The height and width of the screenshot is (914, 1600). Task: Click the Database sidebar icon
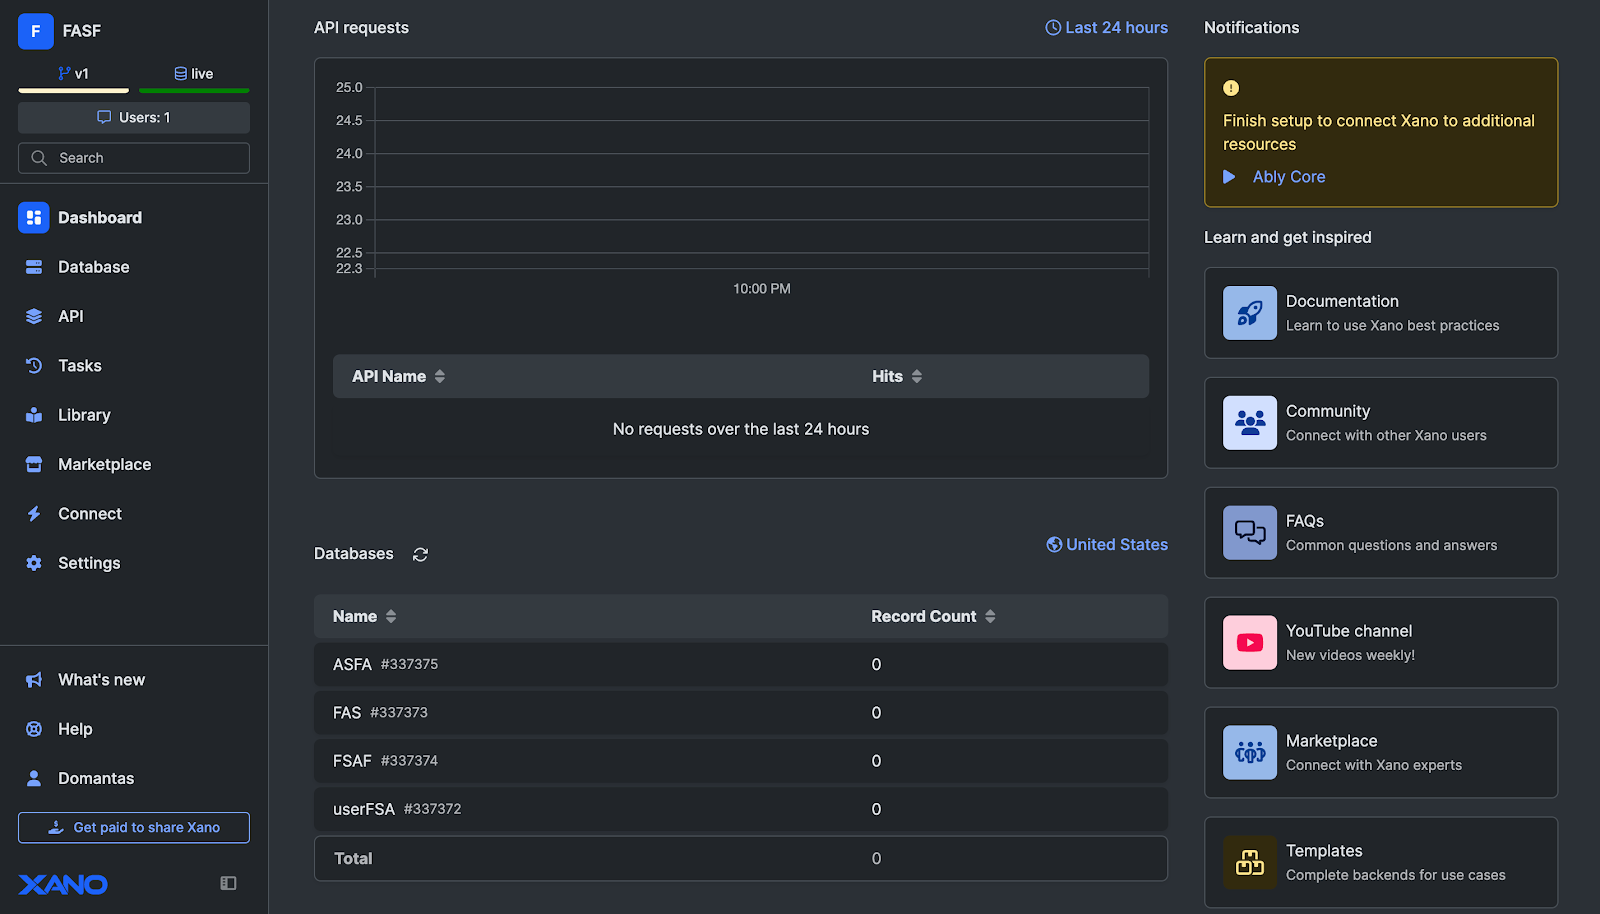(34, 267)
